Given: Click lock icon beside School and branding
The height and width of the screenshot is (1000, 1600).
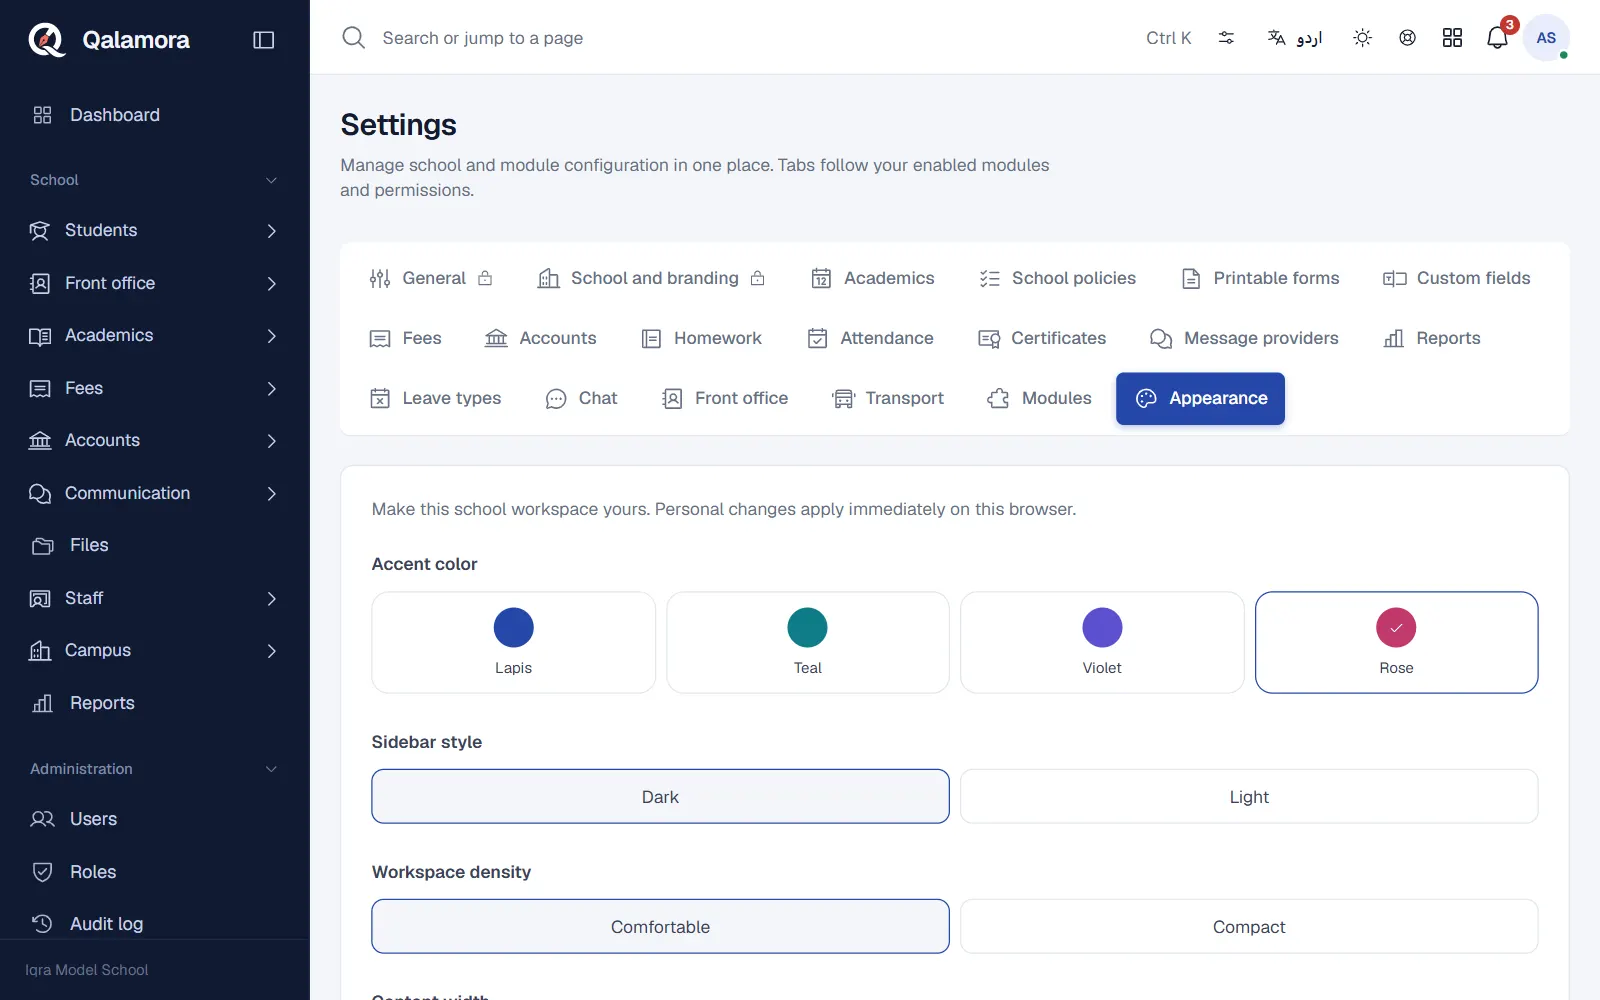Looking at the screenshot, I should (x=758, y=278).
